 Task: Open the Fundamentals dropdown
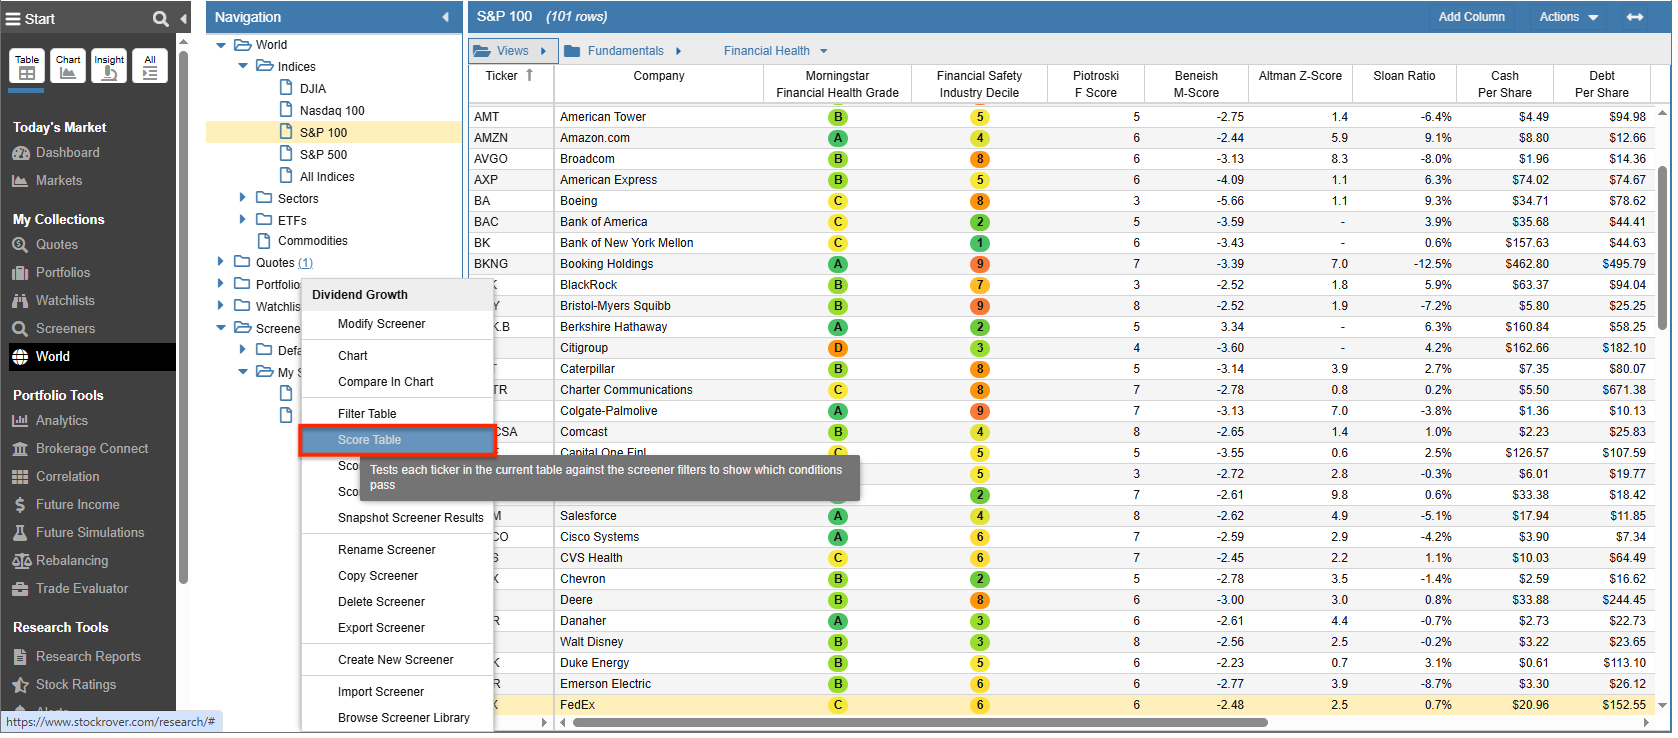[x=622, y=51]
